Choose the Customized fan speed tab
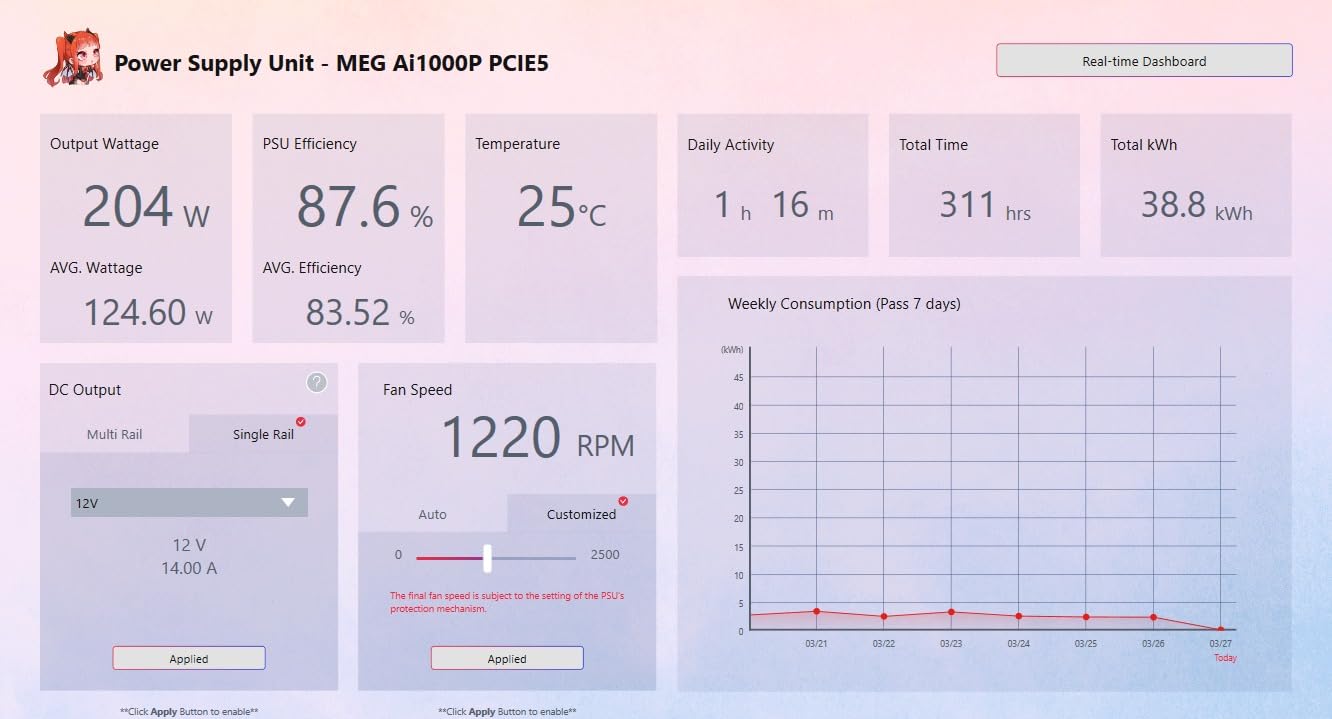Image resolution: width=1332 pixels, height=719 pixels. 582,514
